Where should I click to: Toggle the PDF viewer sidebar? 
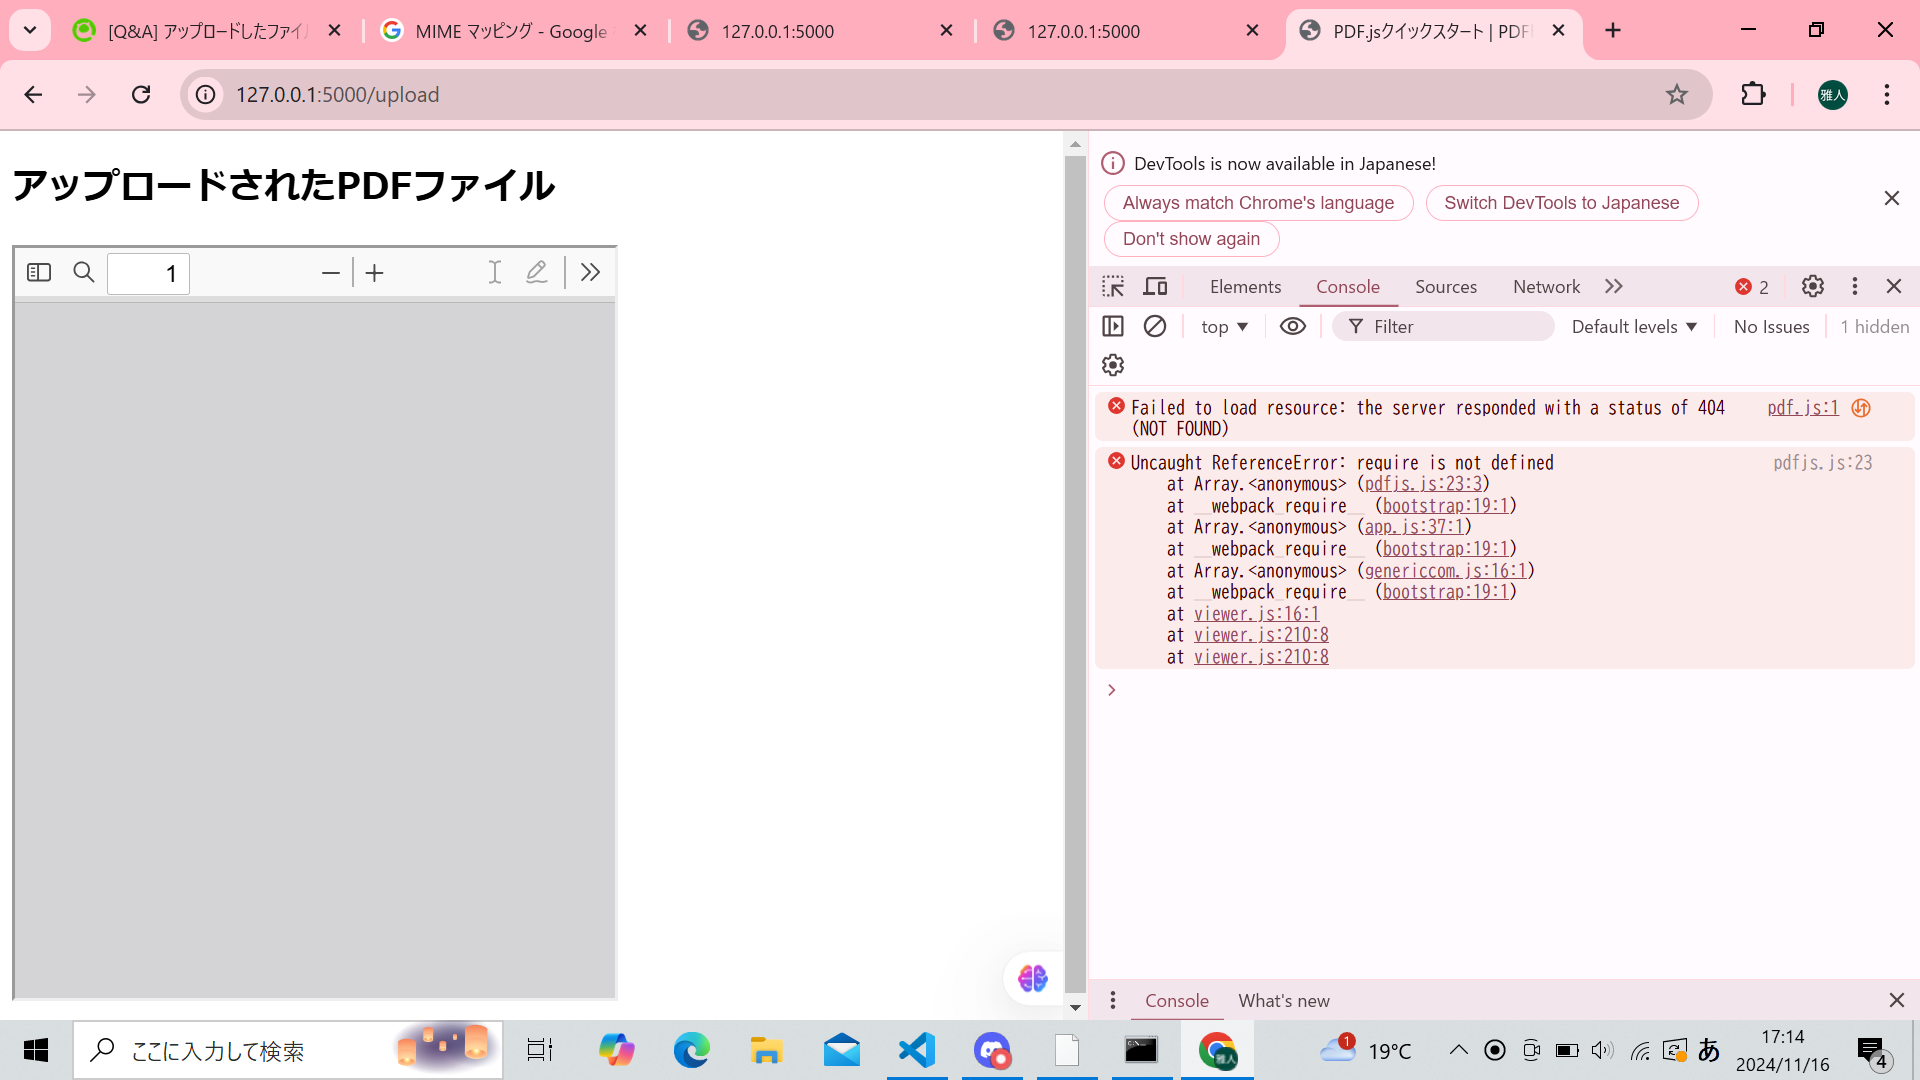39,272
